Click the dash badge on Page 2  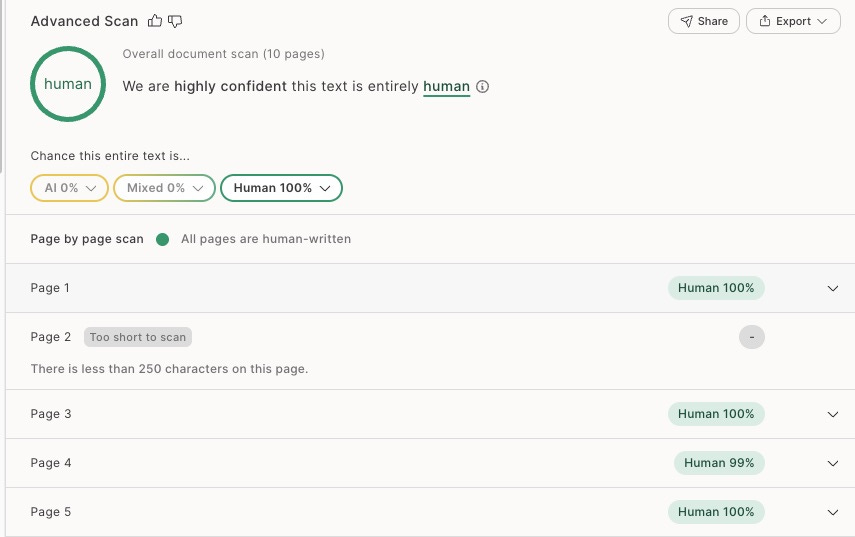(x=752, y=337)
